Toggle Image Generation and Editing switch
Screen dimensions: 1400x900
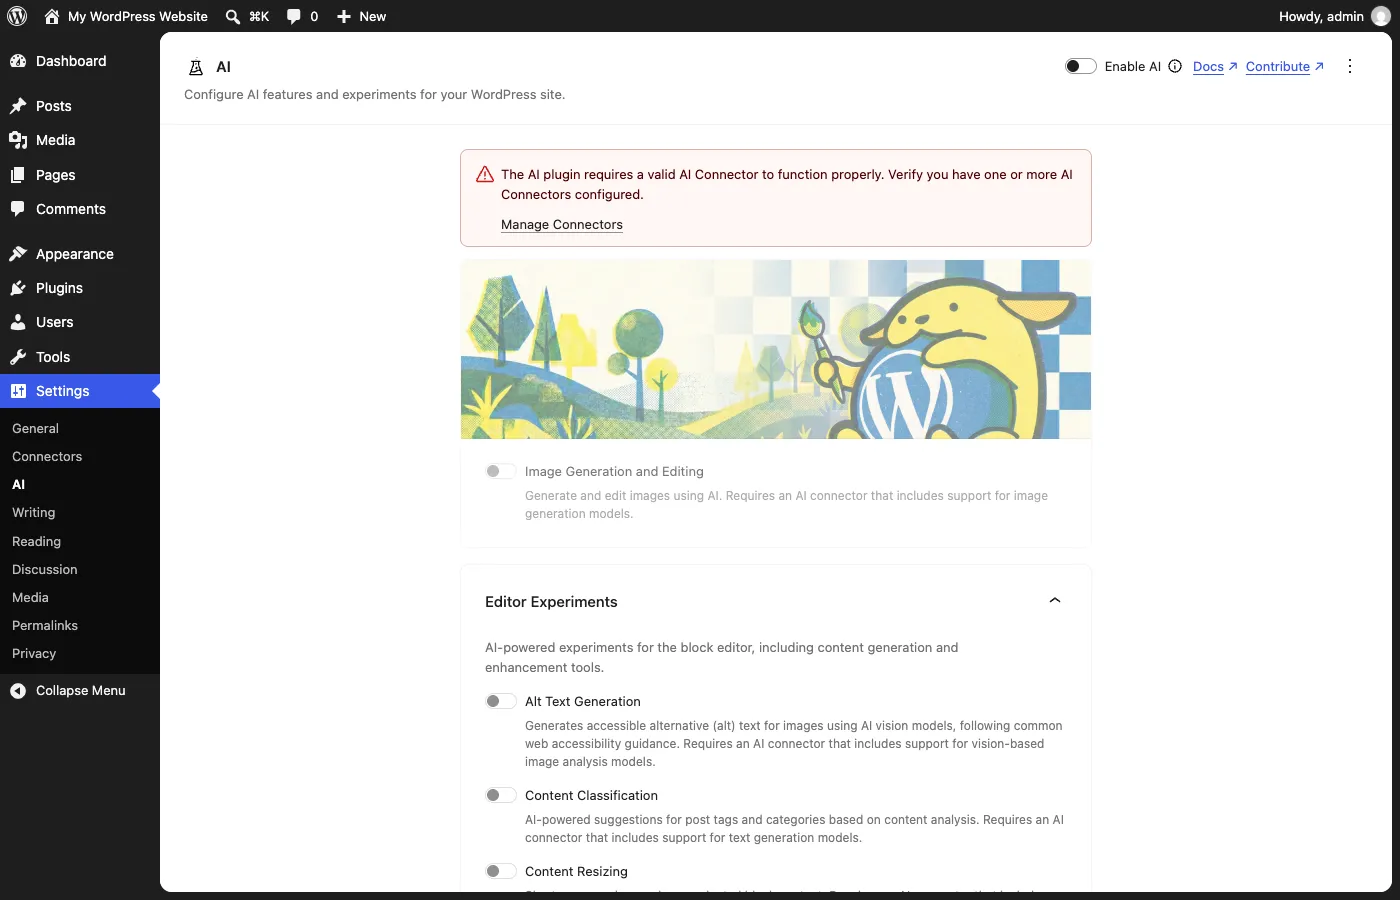pyautogui.click(x=500, y=471)
